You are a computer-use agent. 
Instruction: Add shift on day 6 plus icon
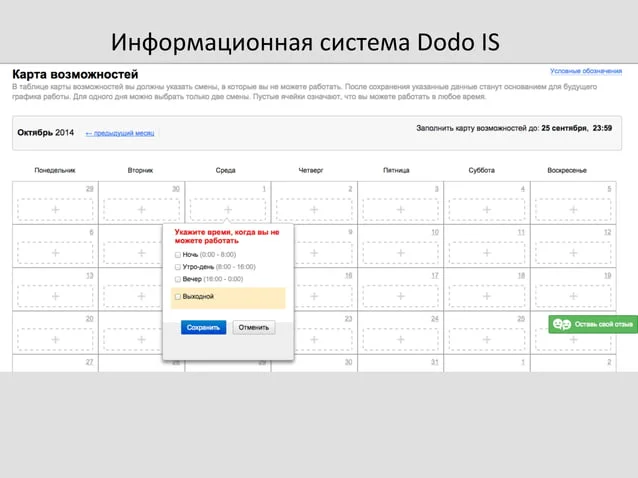point(55,253)
